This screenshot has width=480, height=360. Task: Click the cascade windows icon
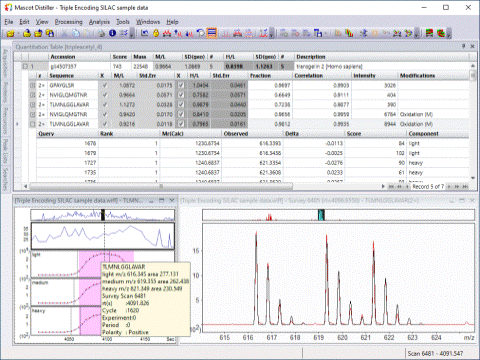point(441,33)
